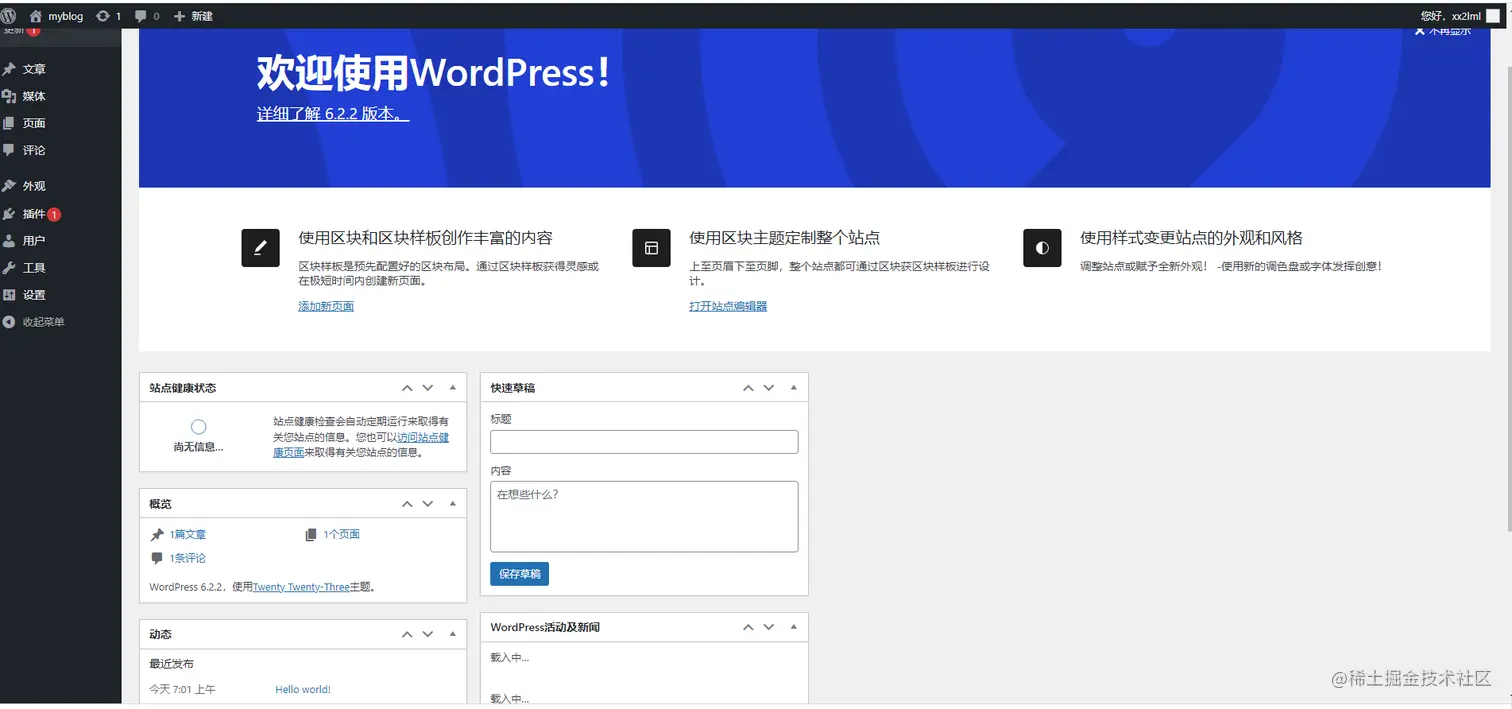Move 概览 widget down

pos(428,504)
